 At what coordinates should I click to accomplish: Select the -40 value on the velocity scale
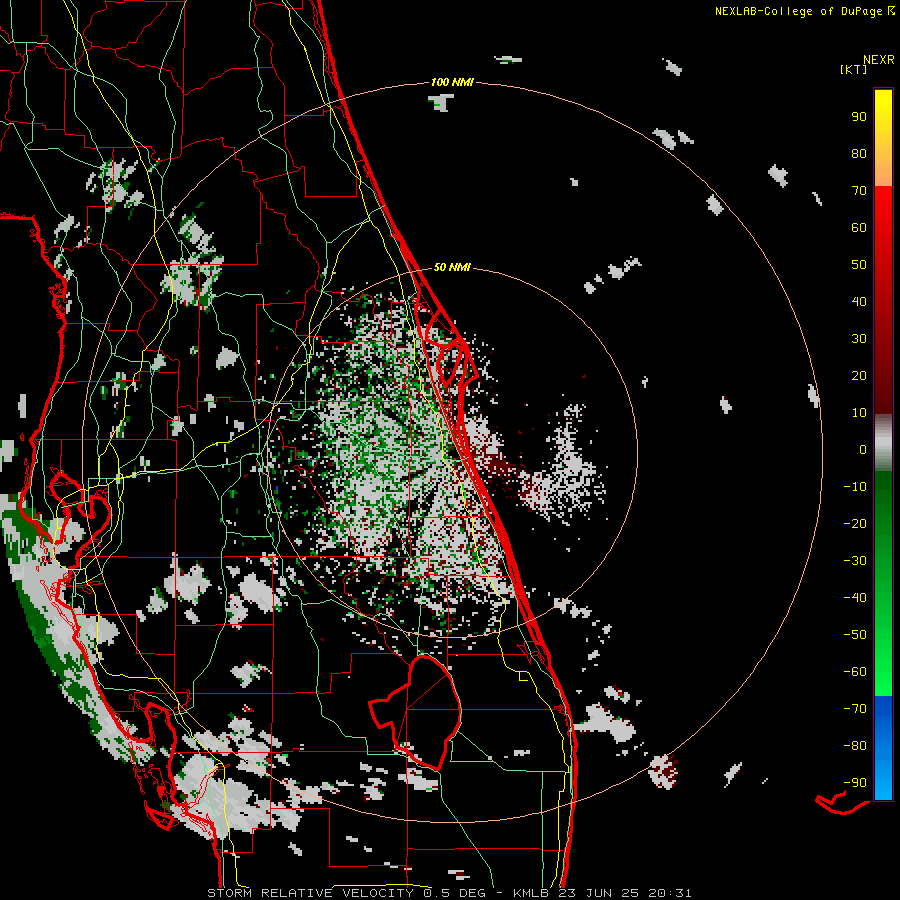point(855,598)
